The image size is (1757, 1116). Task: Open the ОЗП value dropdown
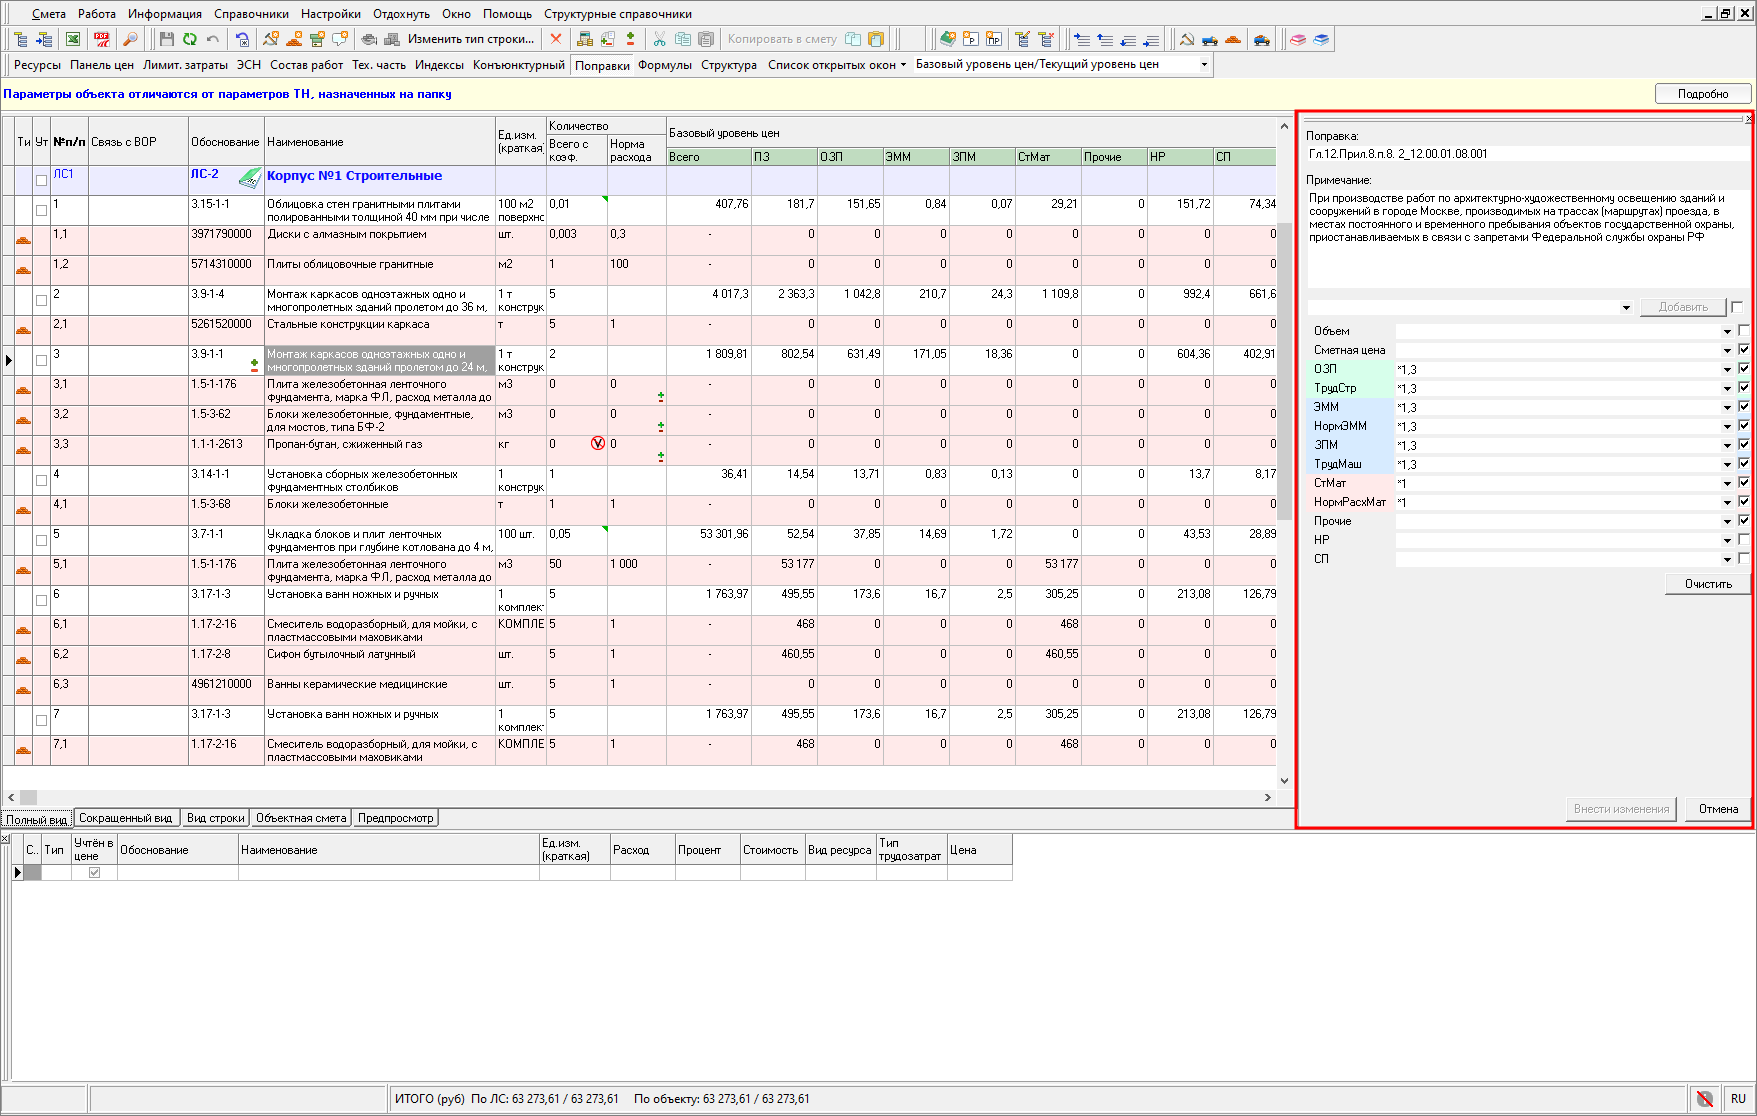coord(1727,370)
